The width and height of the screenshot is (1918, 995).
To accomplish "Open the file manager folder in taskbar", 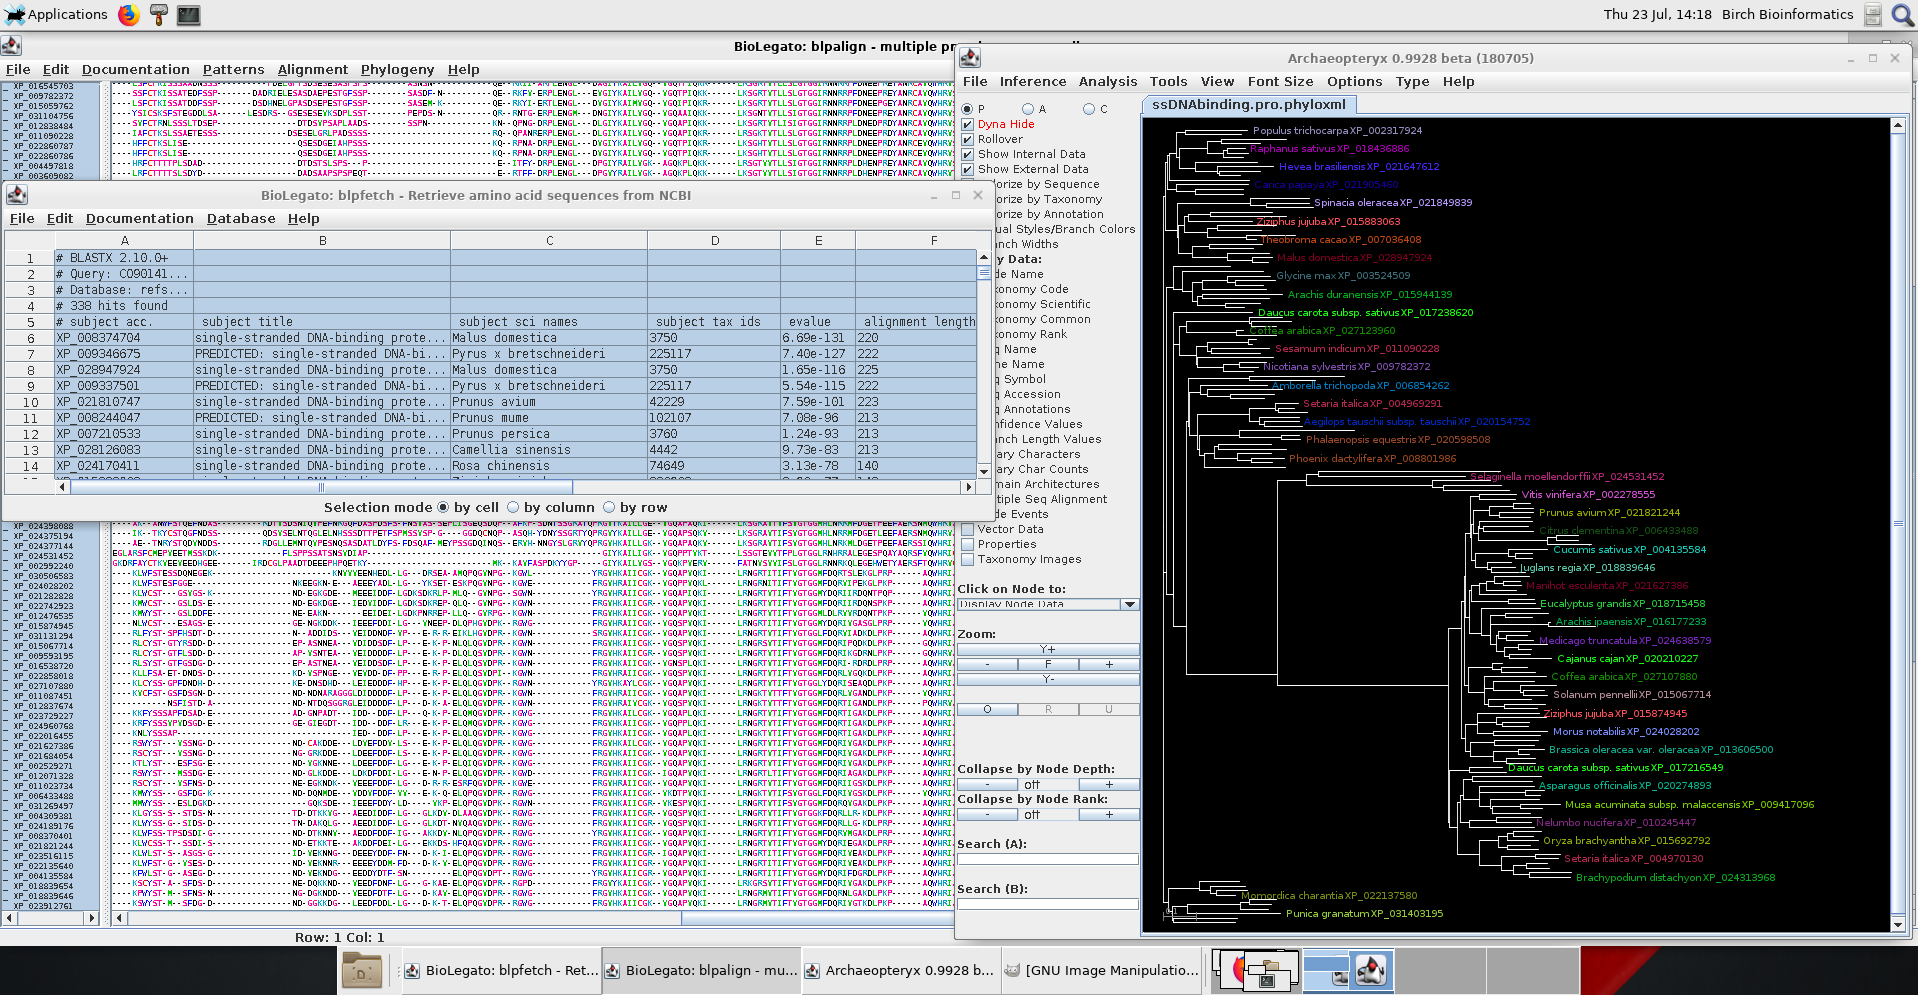I will tap(362, 970).
